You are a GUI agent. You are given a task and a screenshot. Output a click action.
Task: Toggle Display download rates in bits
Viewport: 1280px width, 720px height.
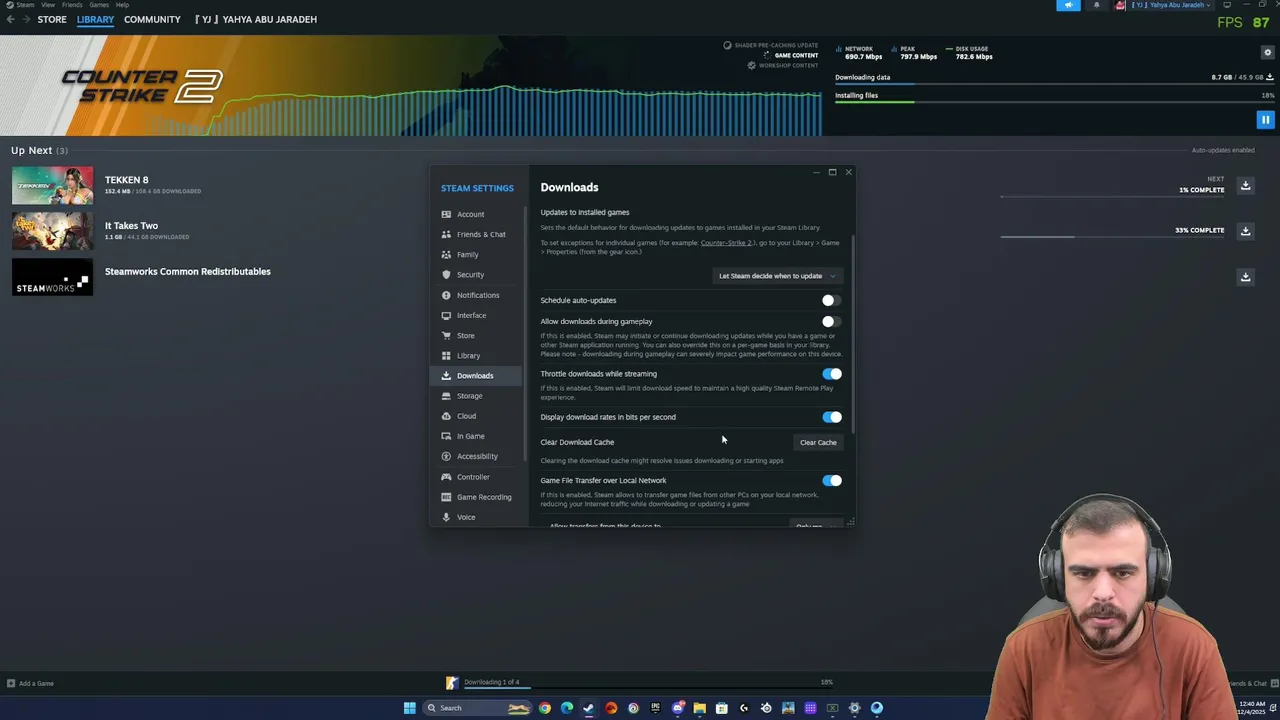[x=832, y=417]
